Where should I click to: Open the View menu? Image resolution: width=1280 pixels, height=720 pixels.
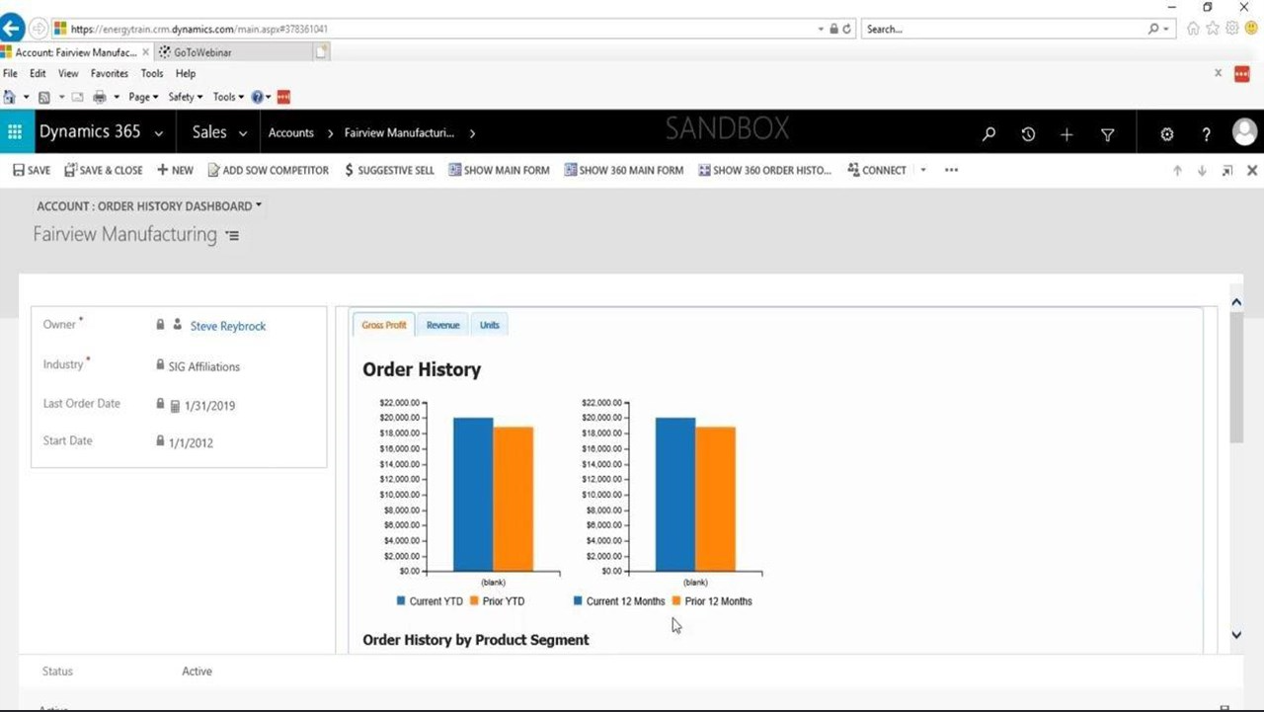68,74
